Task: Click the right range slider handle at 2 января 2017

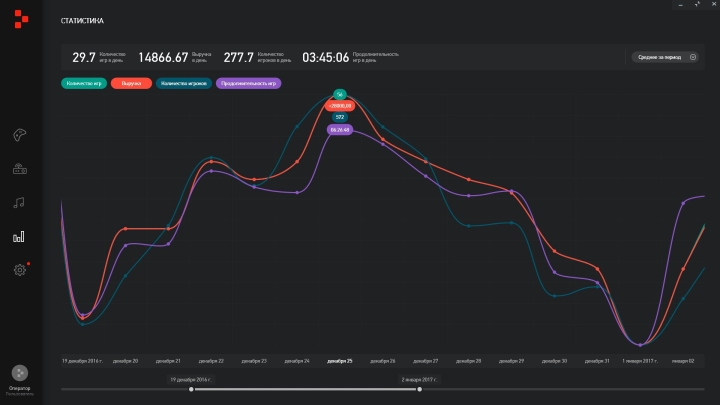Action: (x=419, y=389)
